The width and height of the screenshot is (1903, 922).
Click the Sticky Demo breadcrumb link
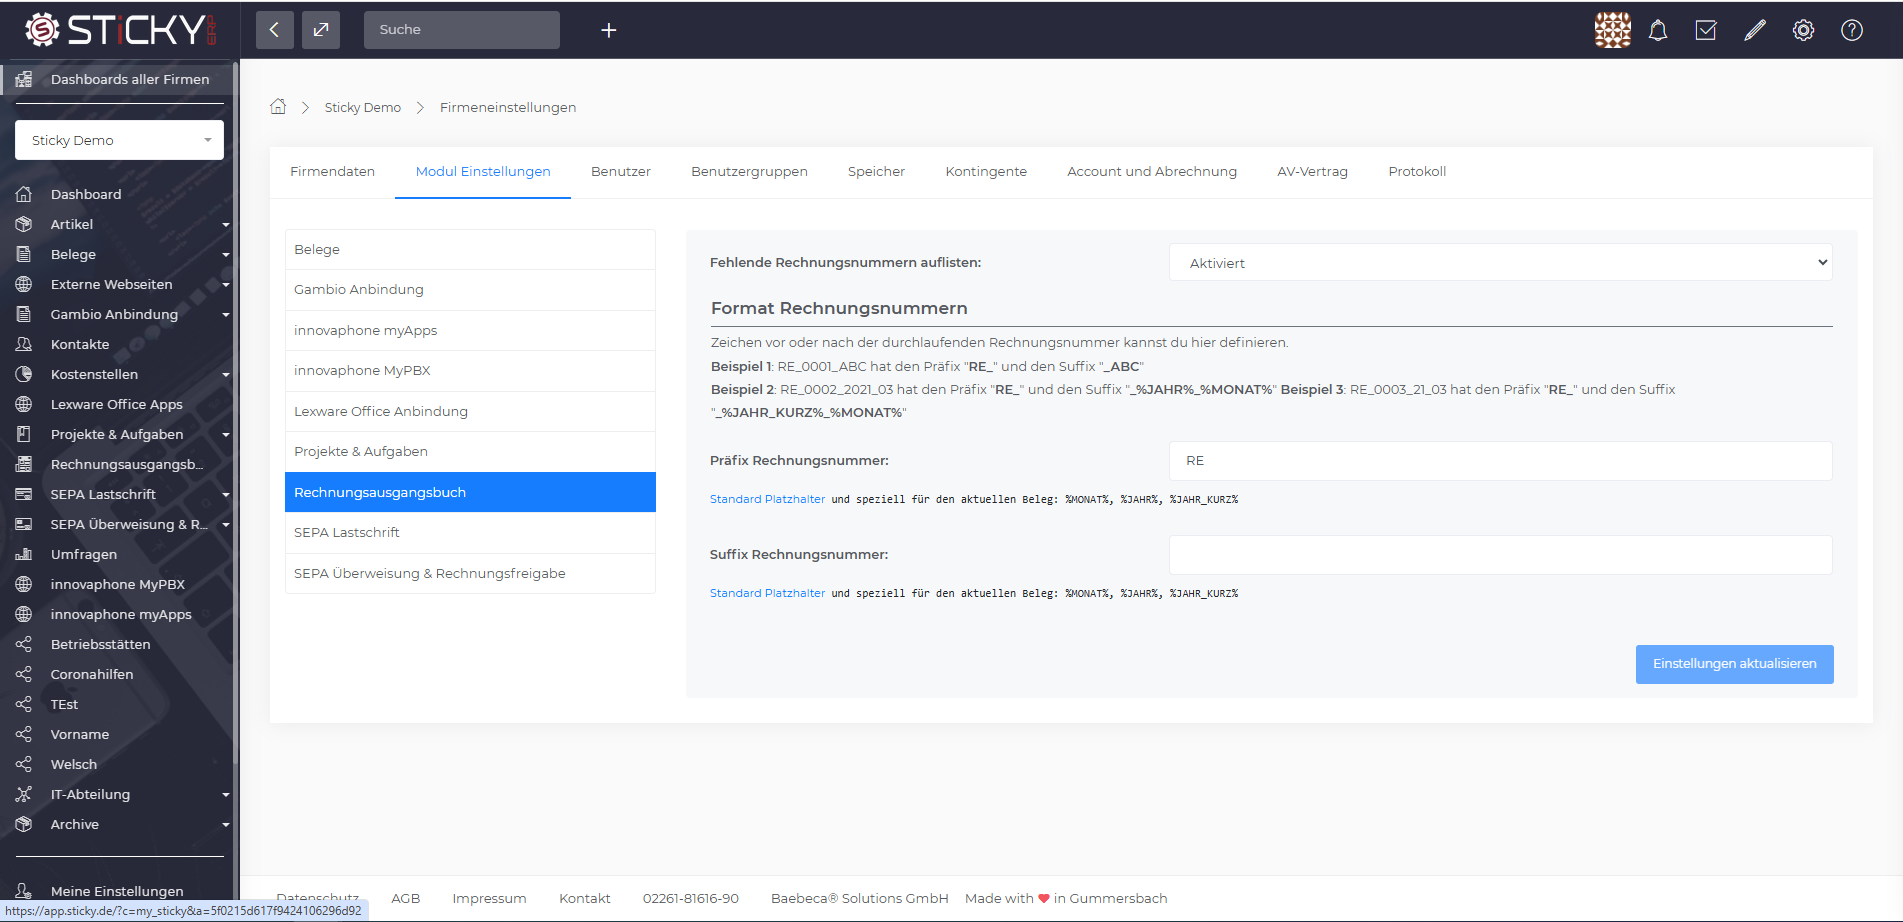coord(362,107)
